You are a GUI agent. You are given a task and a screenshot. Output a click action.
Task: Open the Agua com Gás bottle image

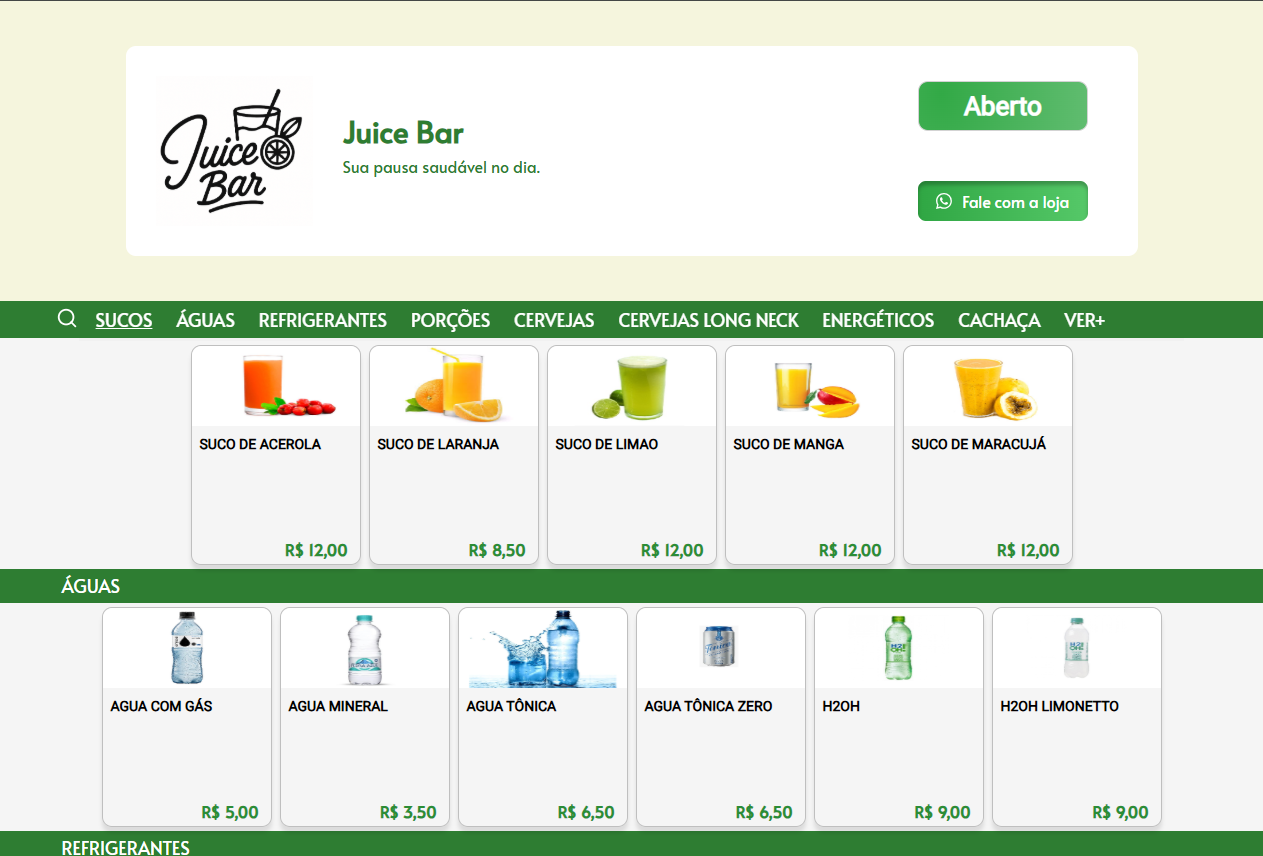[187, 648]
